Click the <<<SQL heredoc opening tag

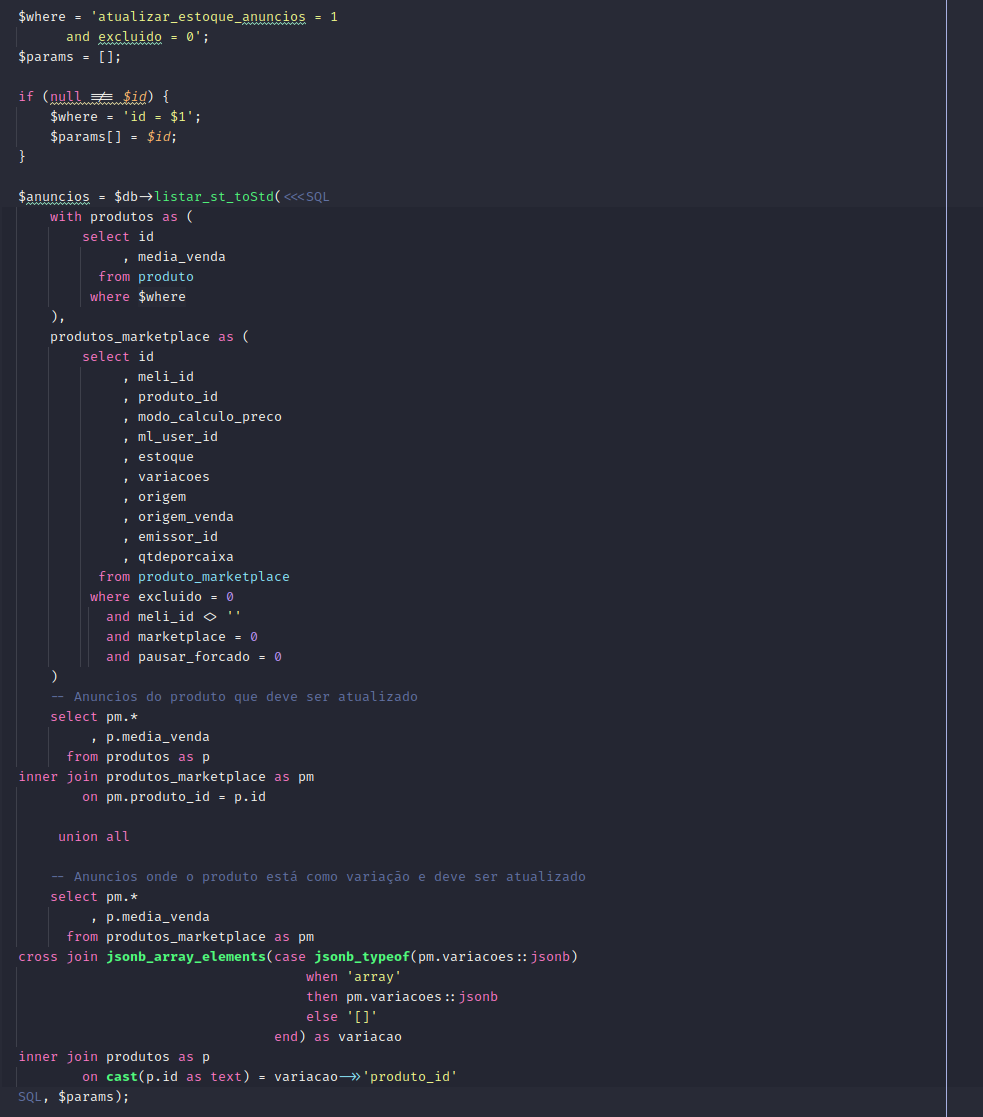point(306,197)
